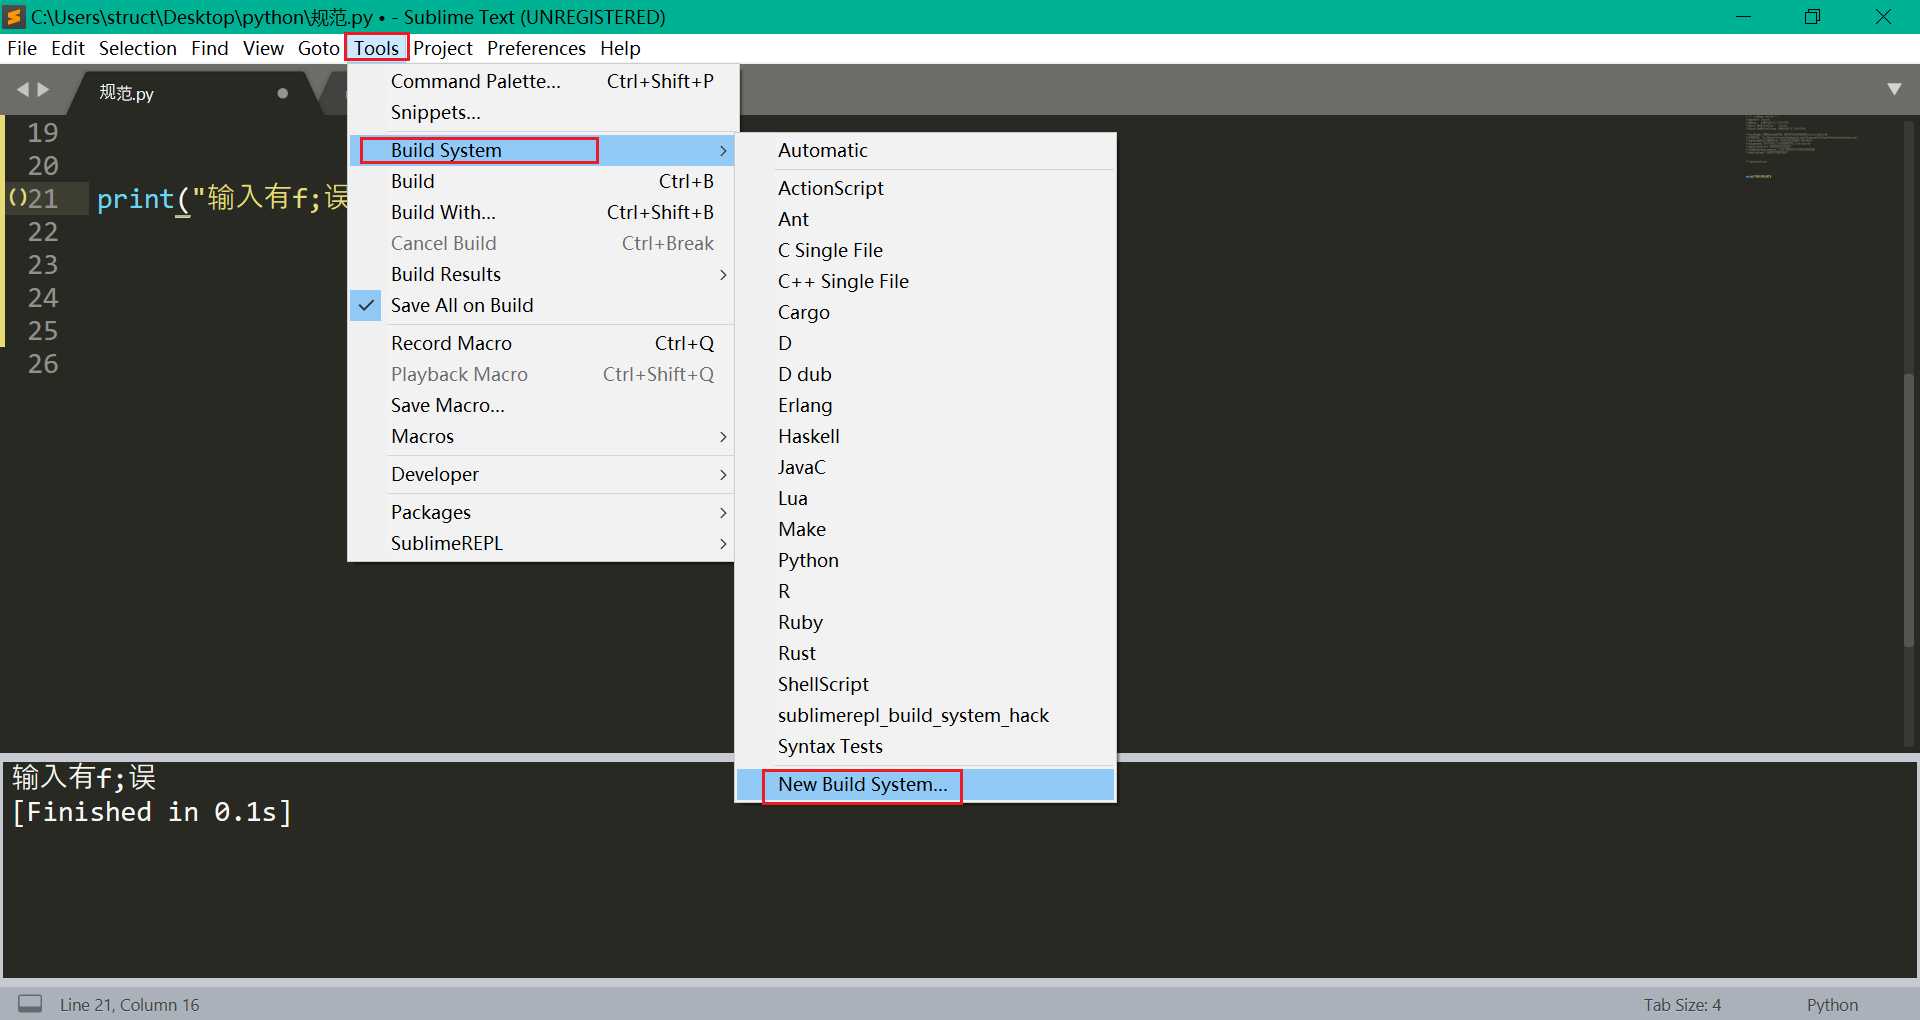1920x1020 pixels.
Task: Open Command Palette from Tools menu
Action: (x=541, y=81)
